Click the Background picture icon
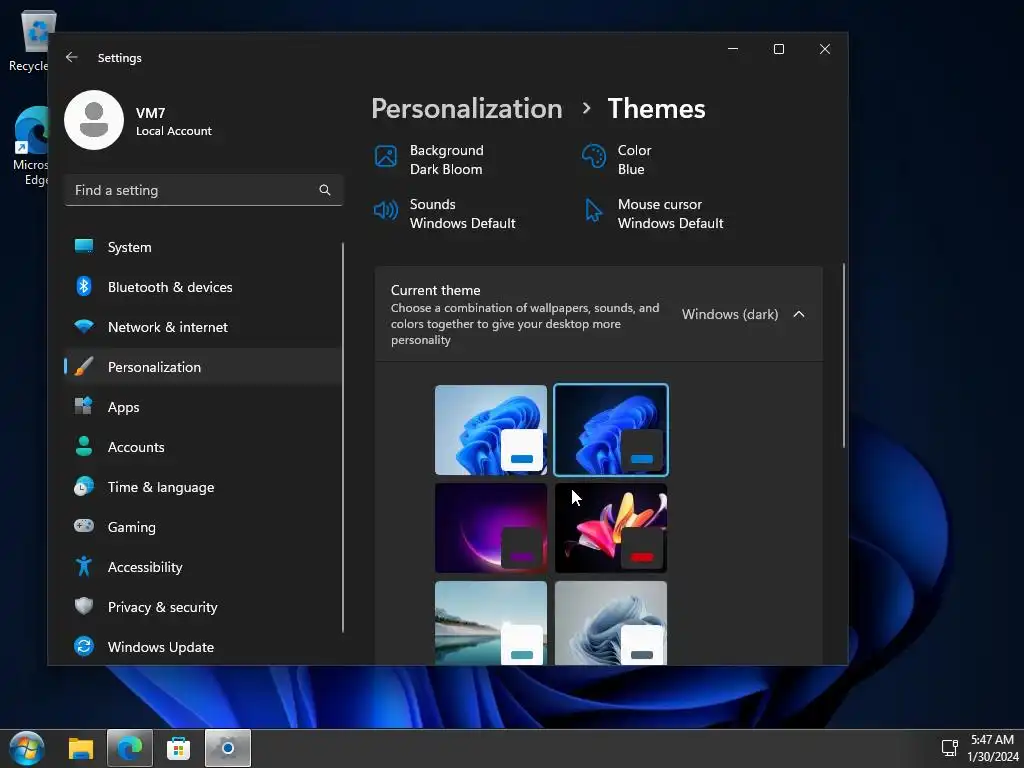Screen dimensions: 1024x768 tap(385, 157)
